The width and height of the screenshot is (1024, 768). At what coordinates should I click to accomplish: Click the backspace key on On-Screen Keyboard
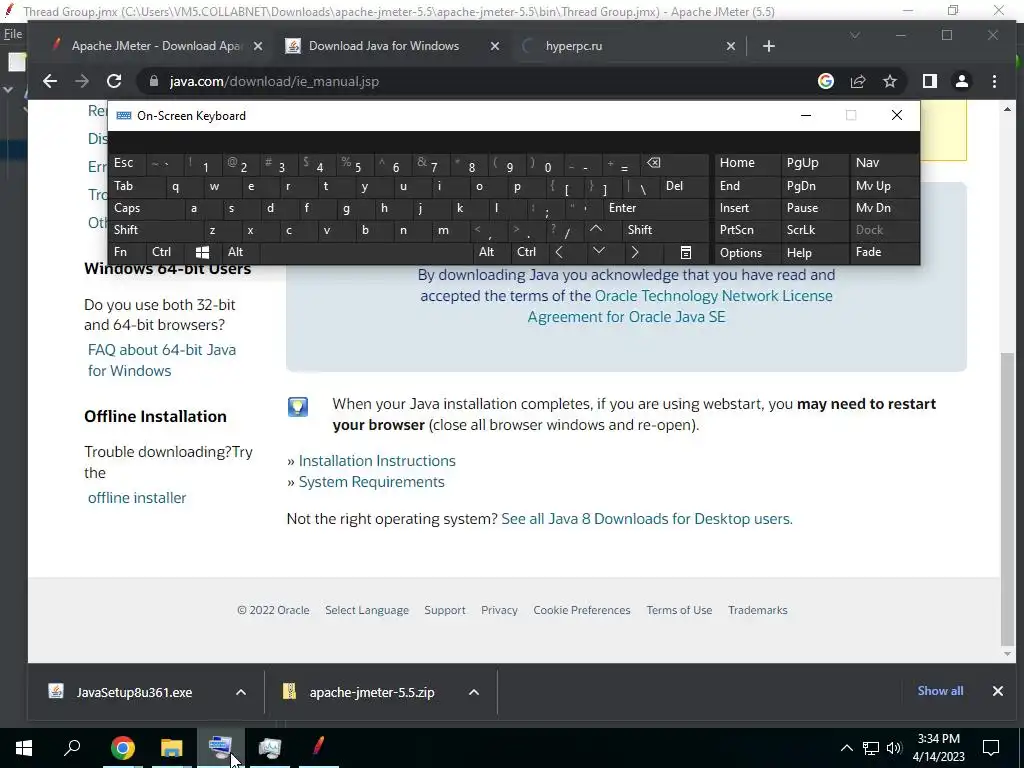[x=653, y=163]
